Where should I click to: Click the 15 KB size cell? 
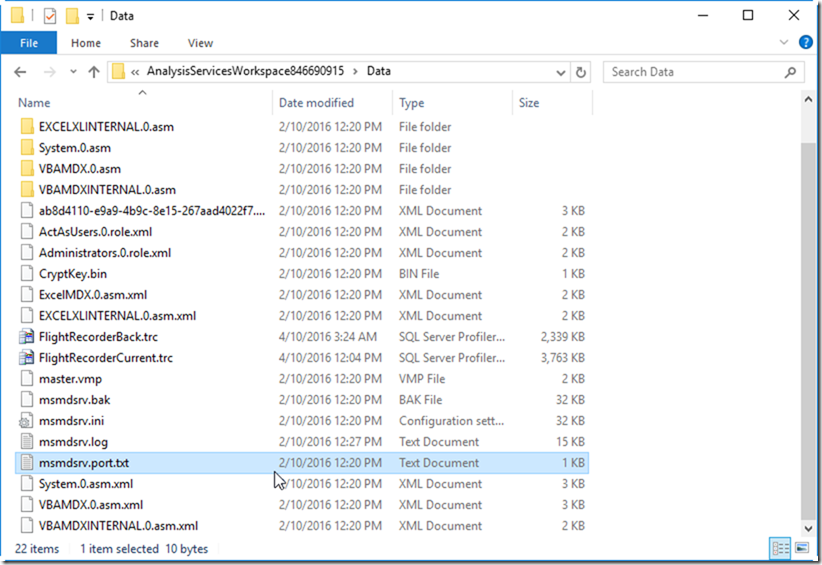[x=570, y=441]
